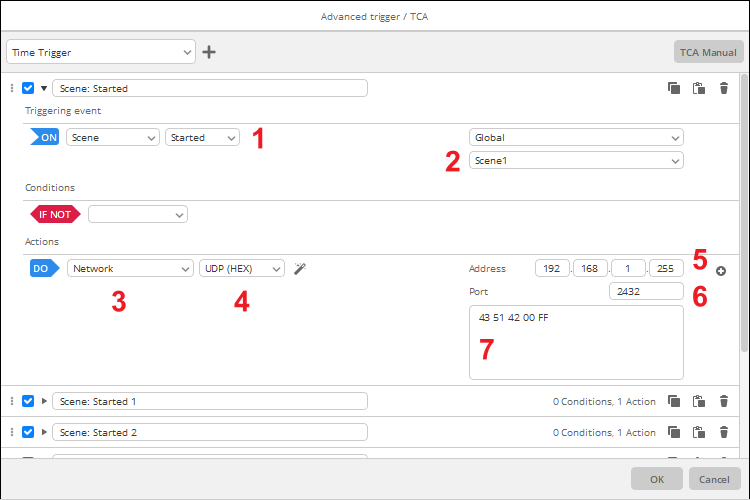
Task: Cancel the Advanced trigger dialog
Action: coord(715,479)
